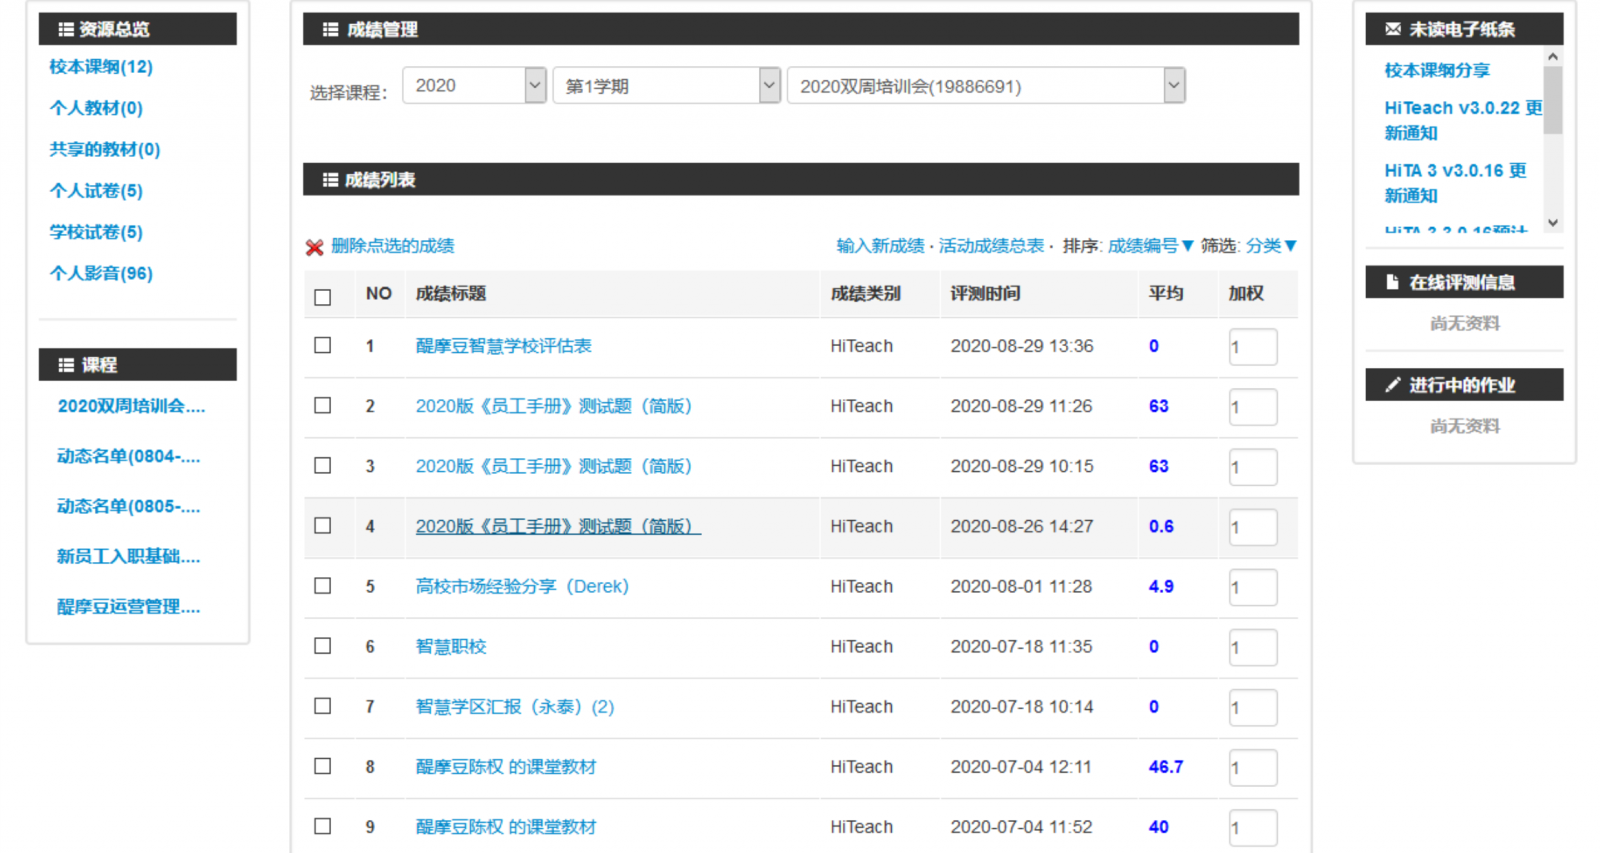Select 个人影音(96) in the sidebar

click(x=101, y=273)
